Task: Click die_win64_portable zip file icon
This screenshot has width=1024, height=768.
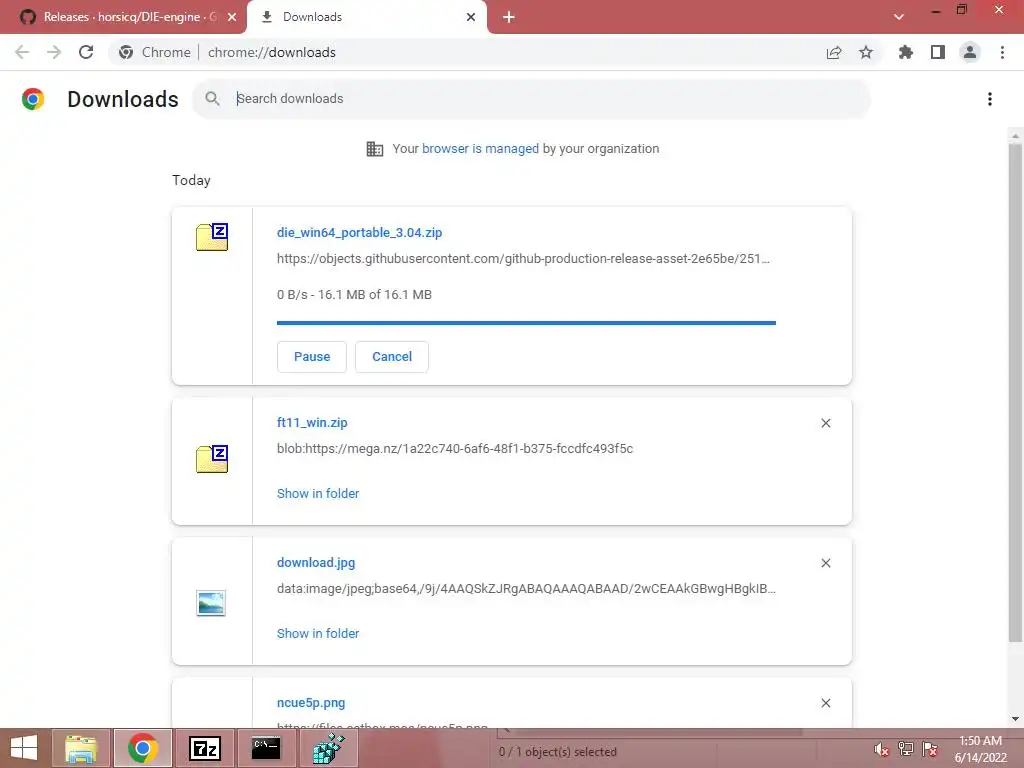Action: pos(212,236)
